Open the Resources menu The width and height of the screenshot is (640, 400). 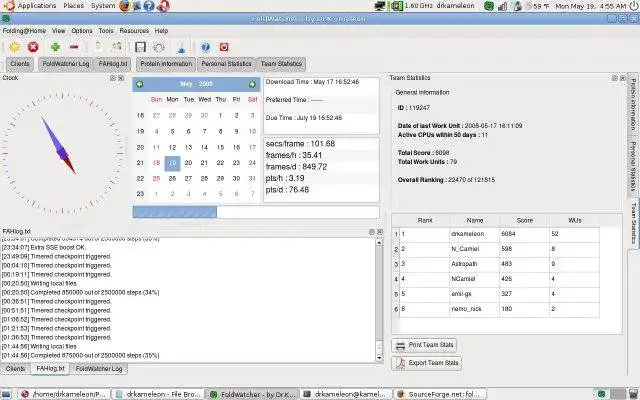[134, 31]
